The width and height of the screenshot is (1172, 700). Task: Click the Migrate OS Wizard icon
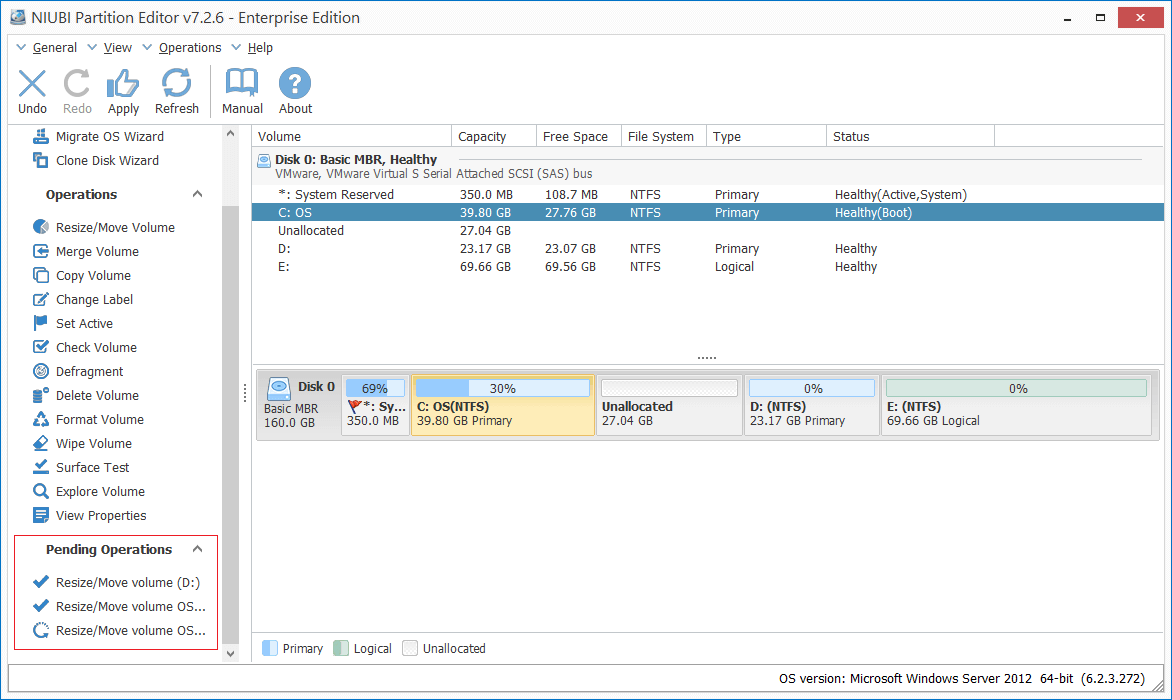41,137
